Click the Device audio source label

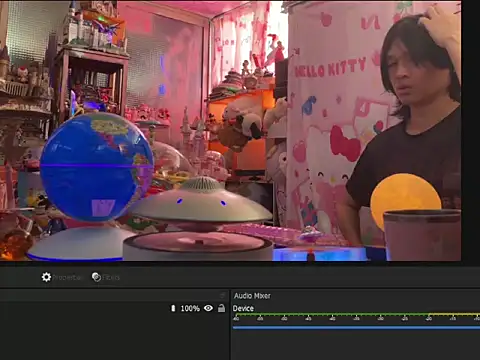(x=243, y=308)
